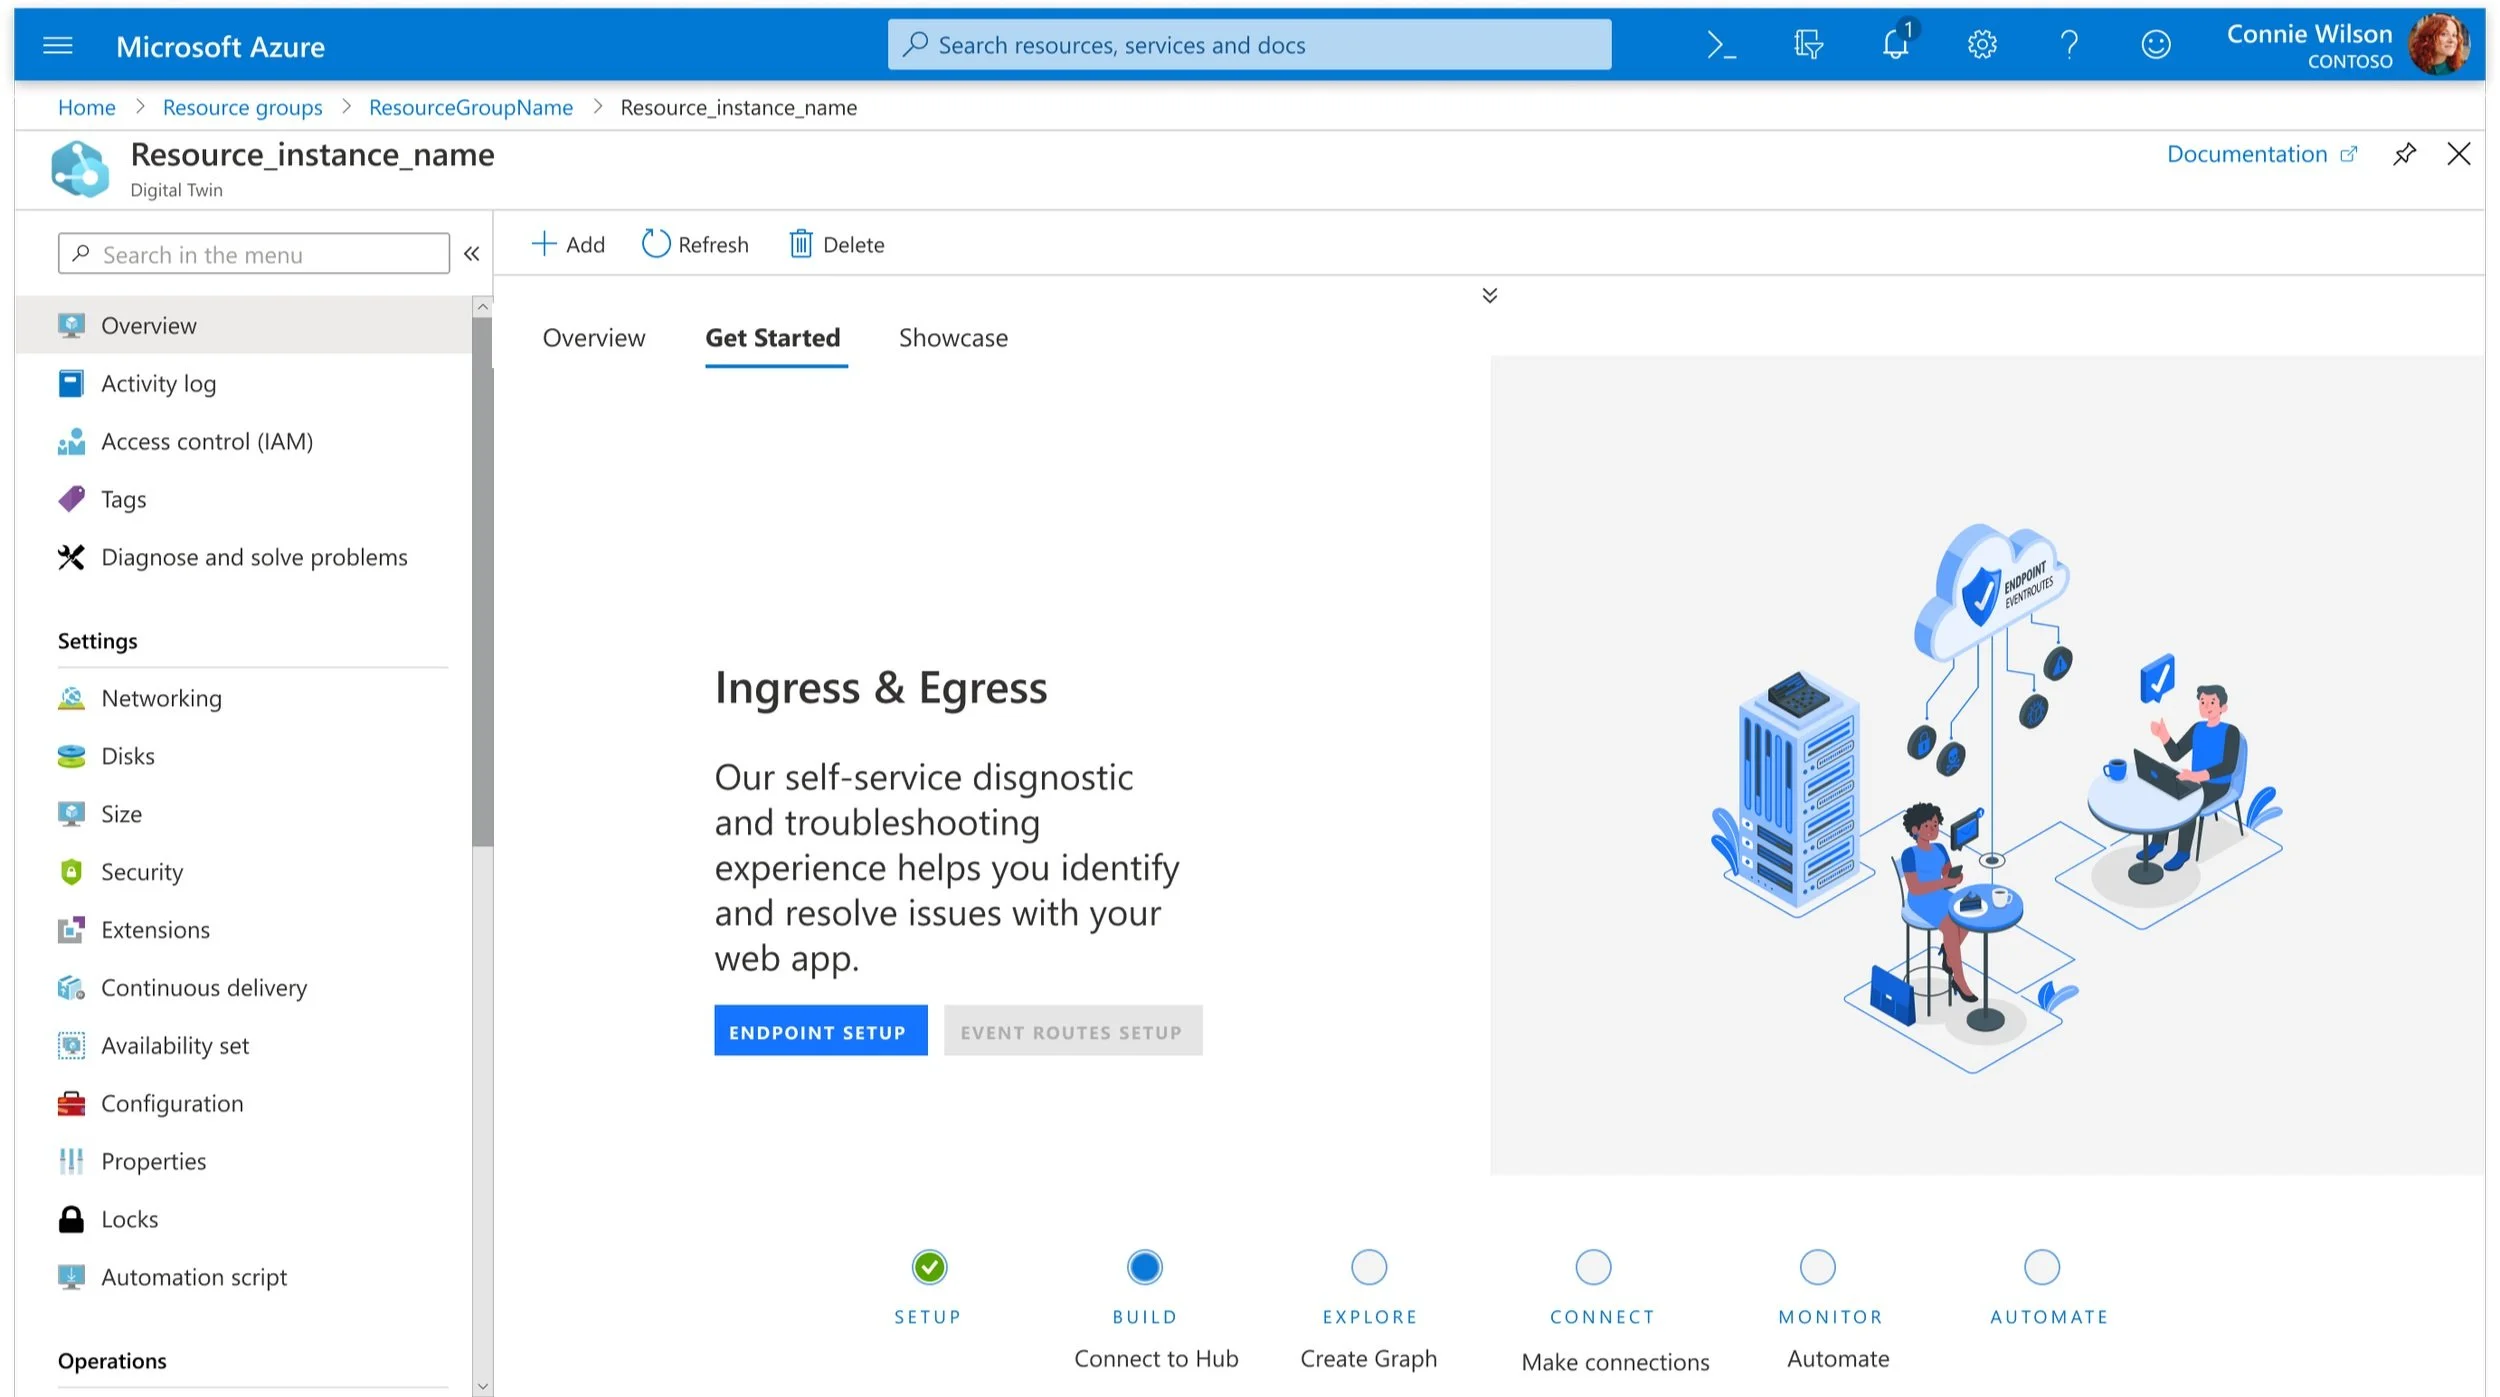Screen dimensions: 2500x1397
Task: Expand the double-chevron essentials section
Action: pyautogui.click(x=1489, y=295)
